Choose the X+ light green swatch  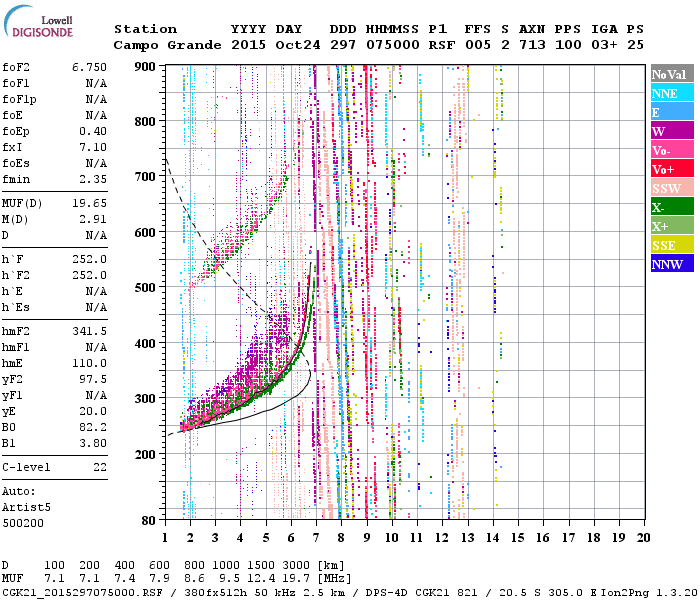(x=672, y=226)
